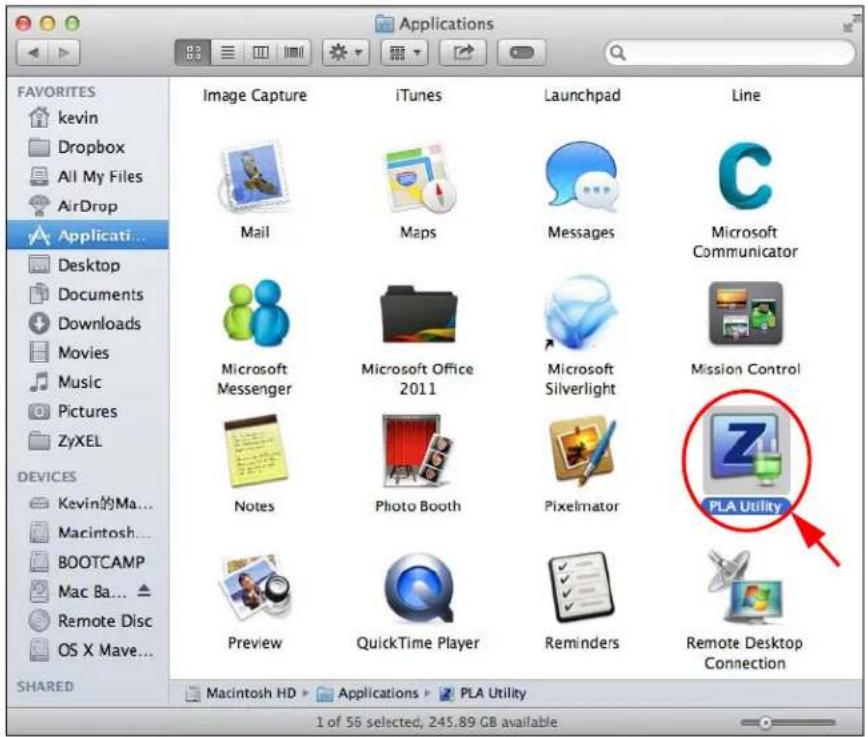
Task: Select the Macintosh volume in sidebar
Action: pyautogui.click(x=87, y=533)
